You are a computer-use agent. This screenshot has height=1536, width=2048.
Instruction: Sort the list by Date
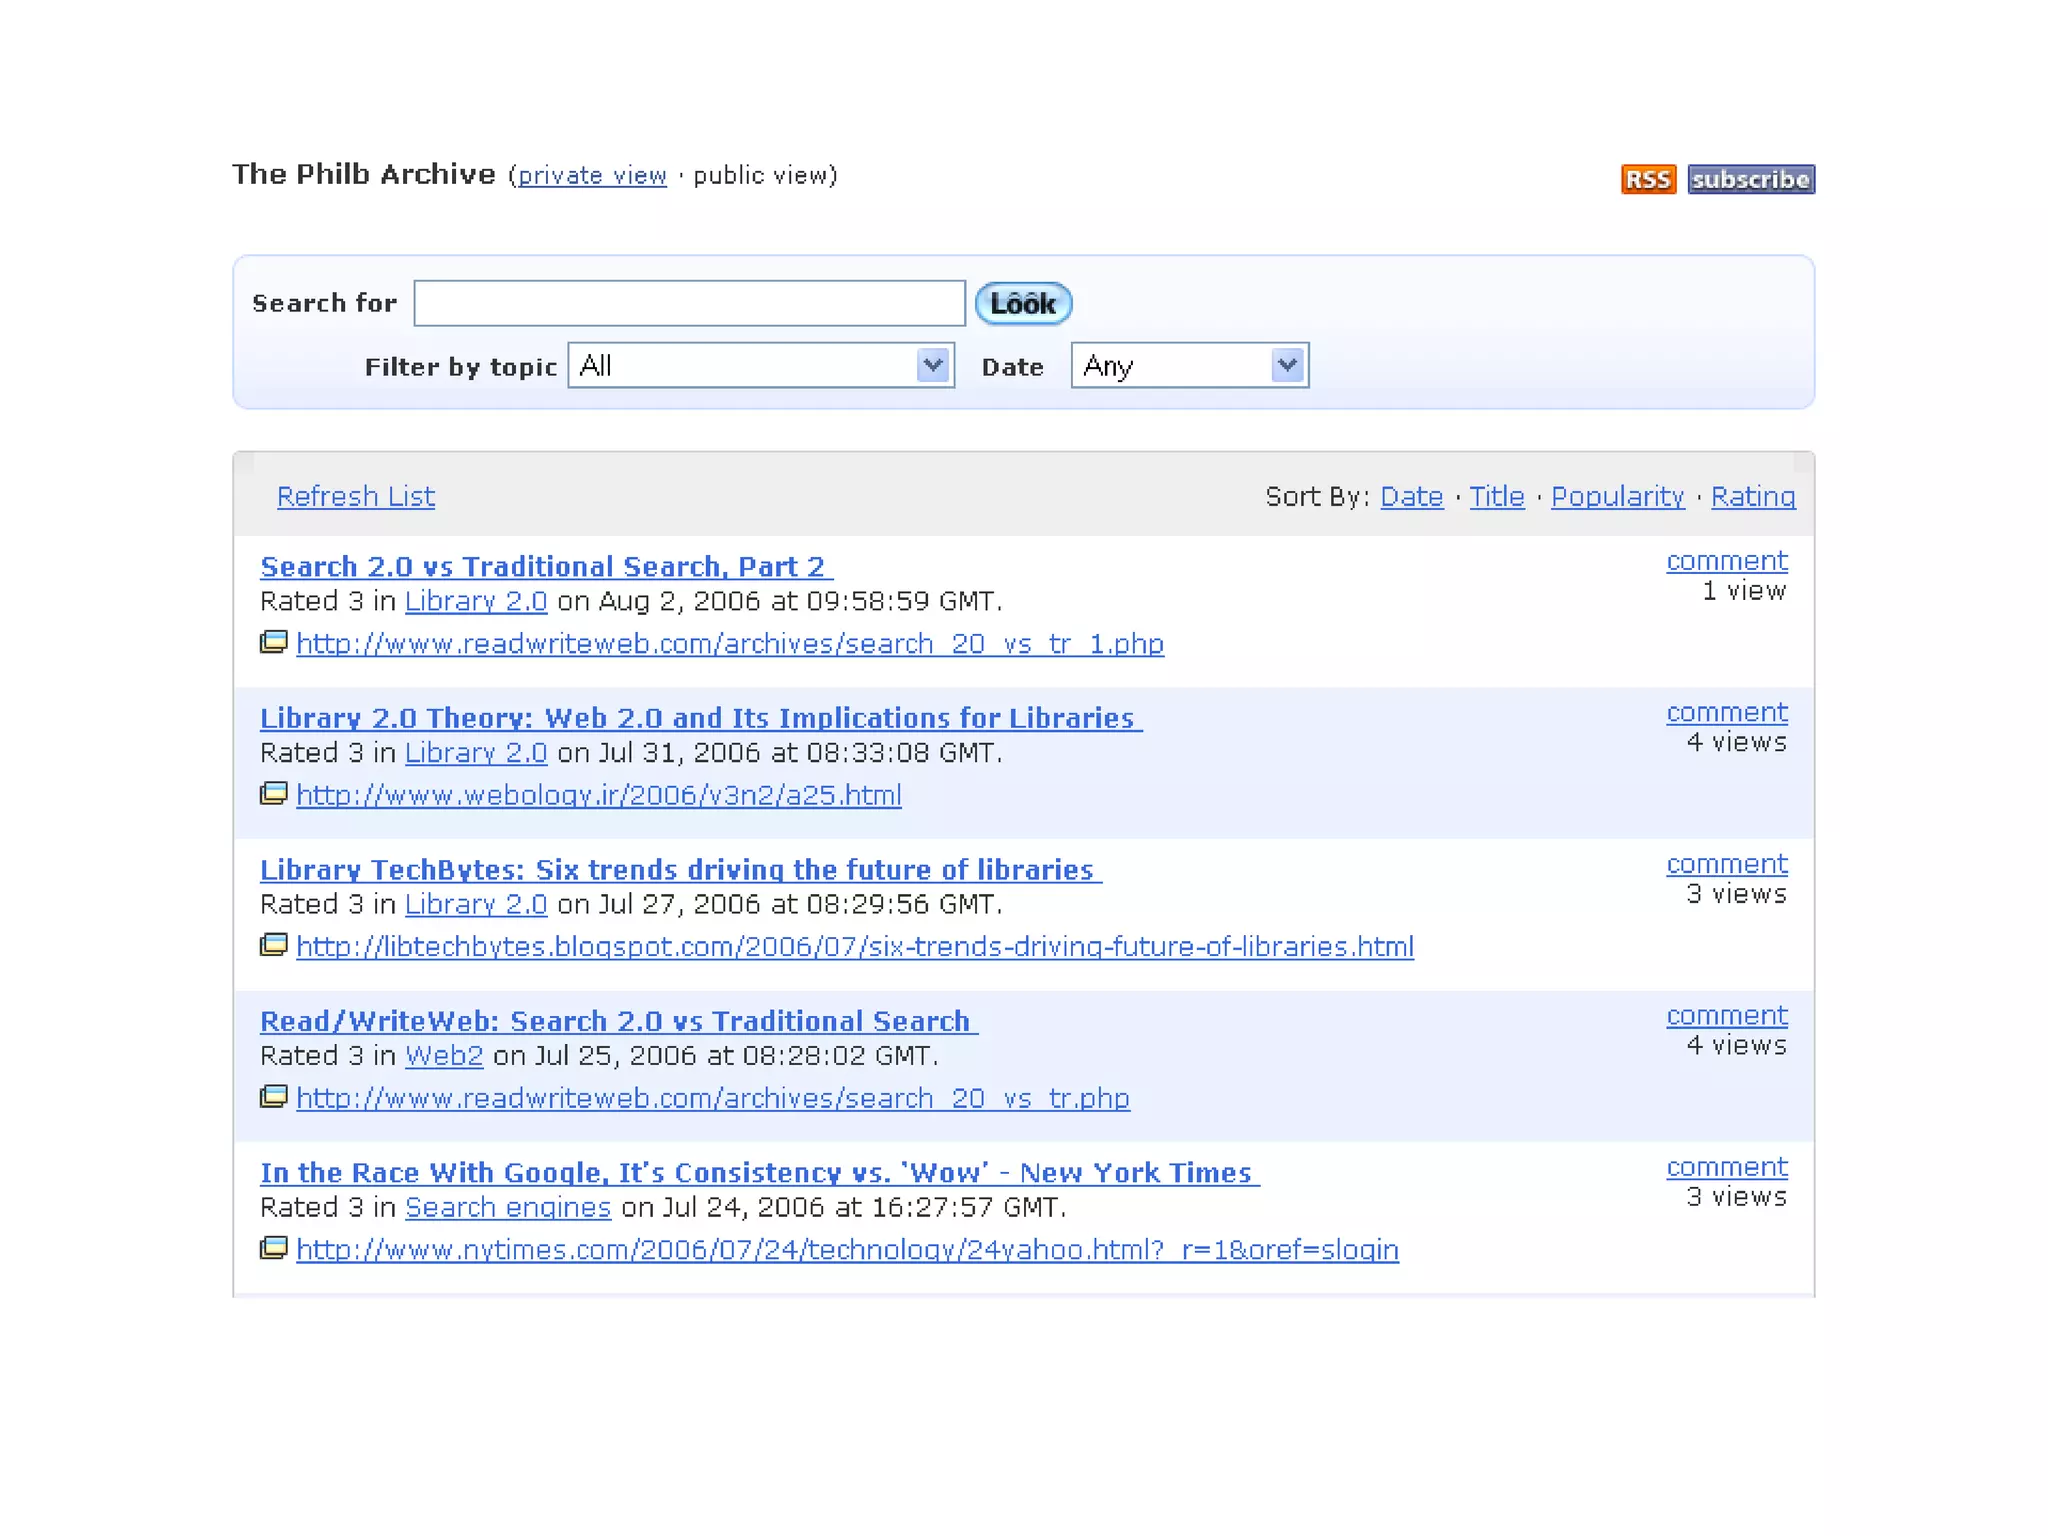point(1411,496)
